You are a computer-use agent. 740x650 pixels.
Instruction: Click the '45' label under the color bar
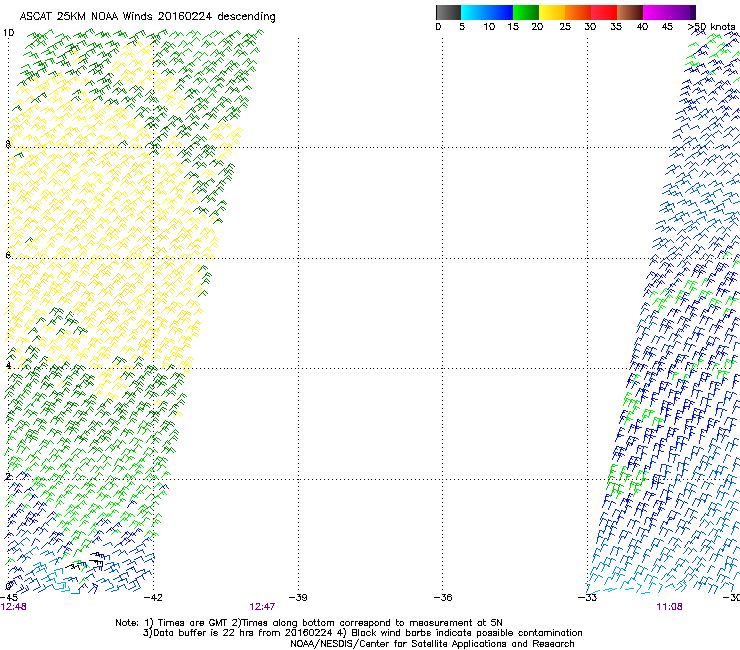(x=667, y=26)
